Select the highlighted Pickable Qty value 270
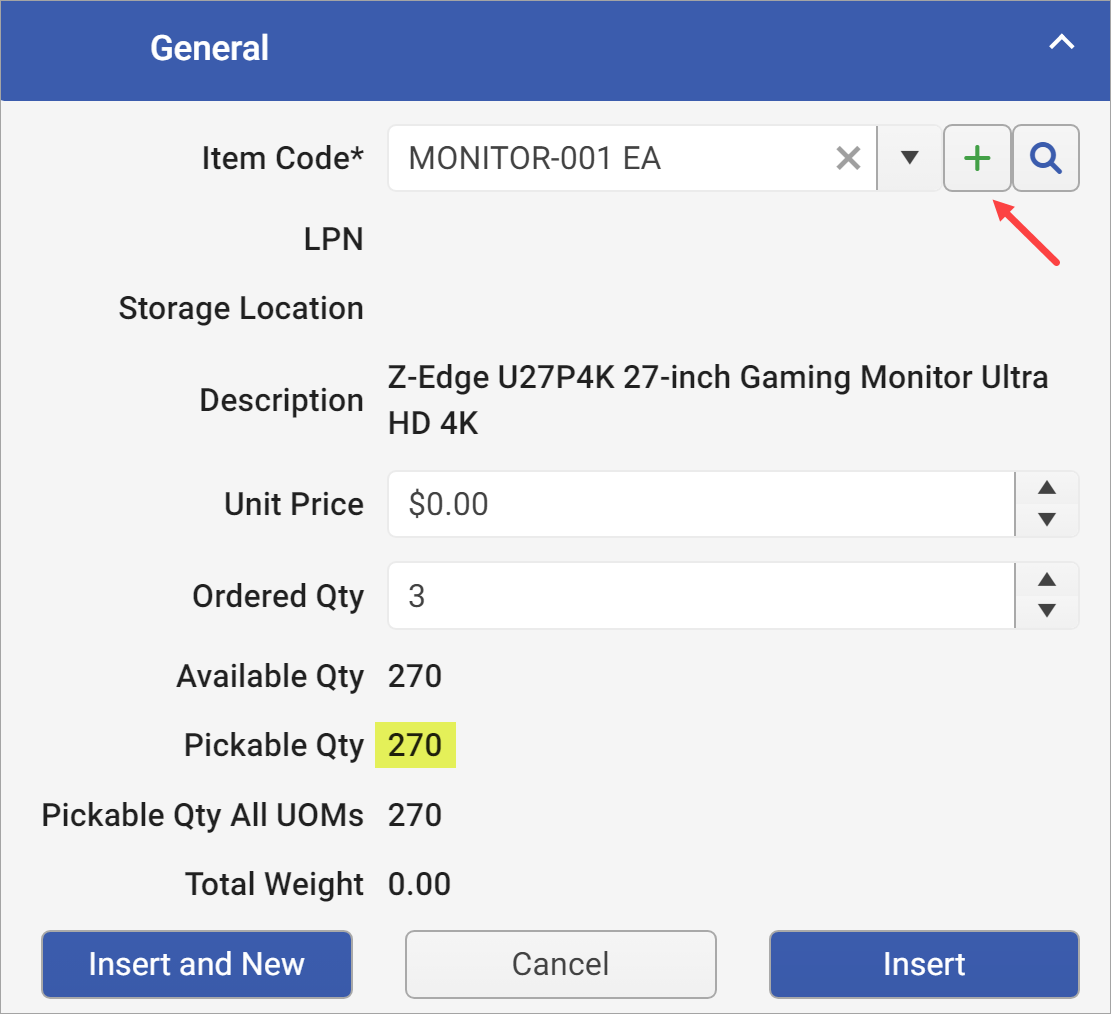The height and width of the screenshot is (1014, 1111). [414, 744]
